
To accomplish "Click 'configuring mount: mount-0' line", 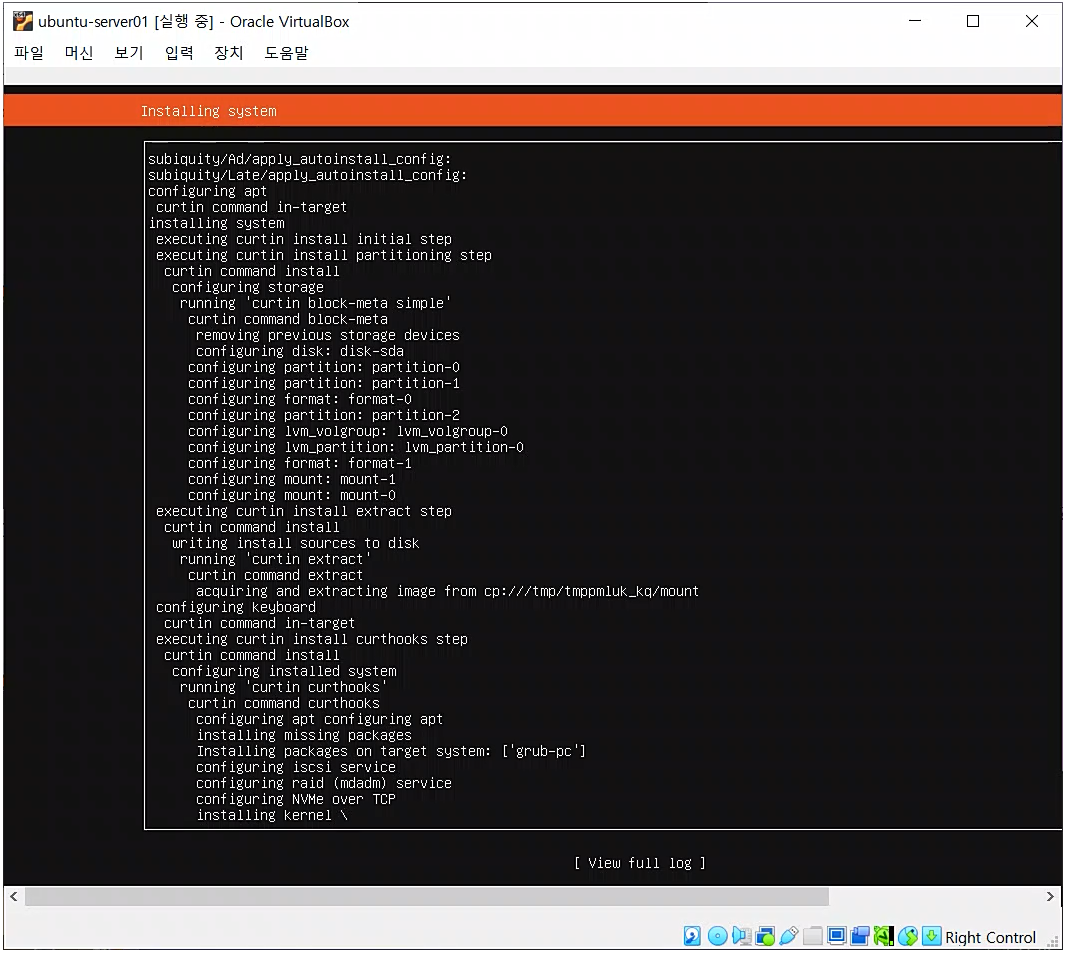I will (x=292, y=495).
